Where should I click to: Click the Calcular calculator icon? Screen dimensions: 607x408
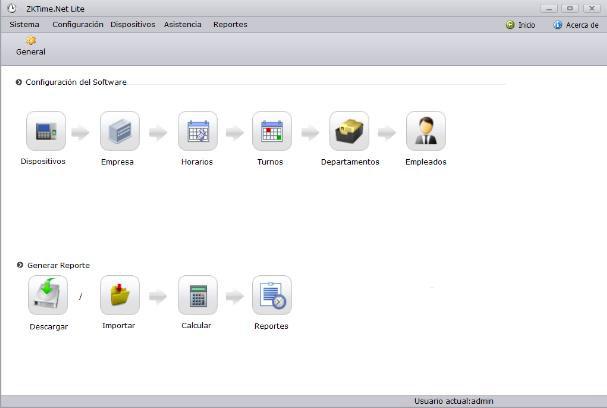click(198, 295)
